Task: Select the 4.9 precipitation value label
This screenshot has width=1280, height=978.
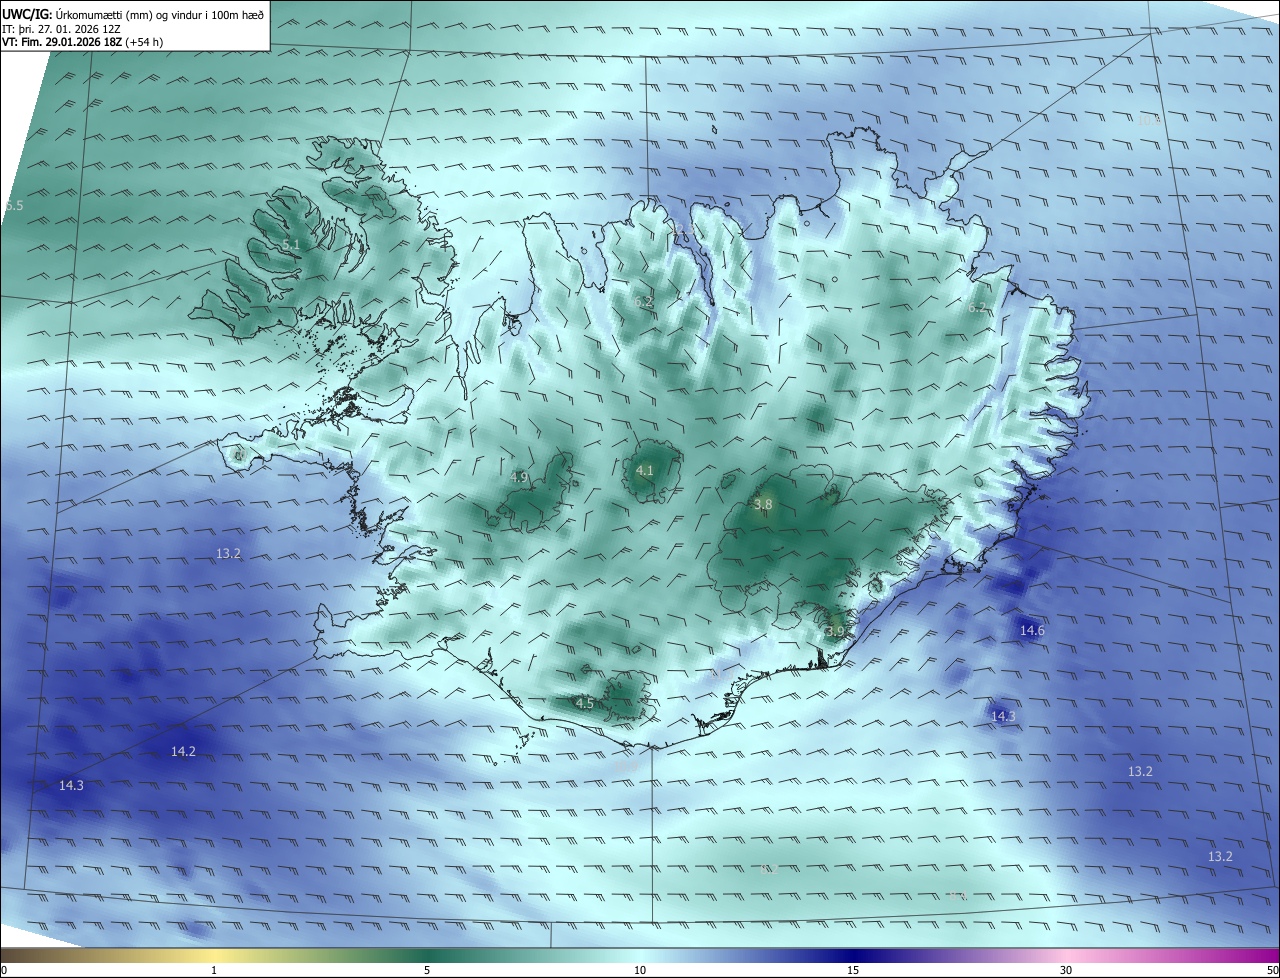Action: click(519, 477)
